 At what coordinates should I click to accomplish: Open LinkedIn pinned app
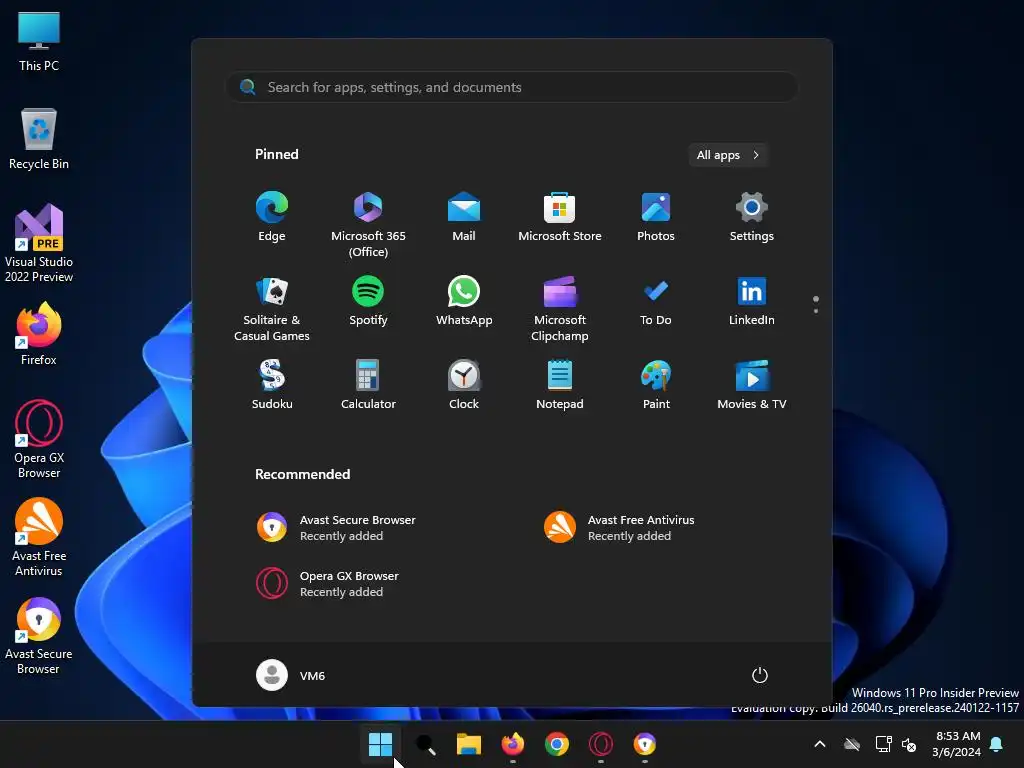pos(752,301)
